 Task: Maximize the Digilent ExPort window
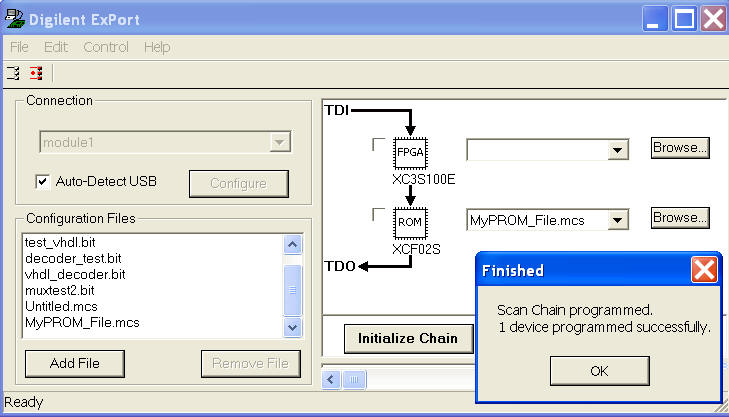(x=684, y=19)
